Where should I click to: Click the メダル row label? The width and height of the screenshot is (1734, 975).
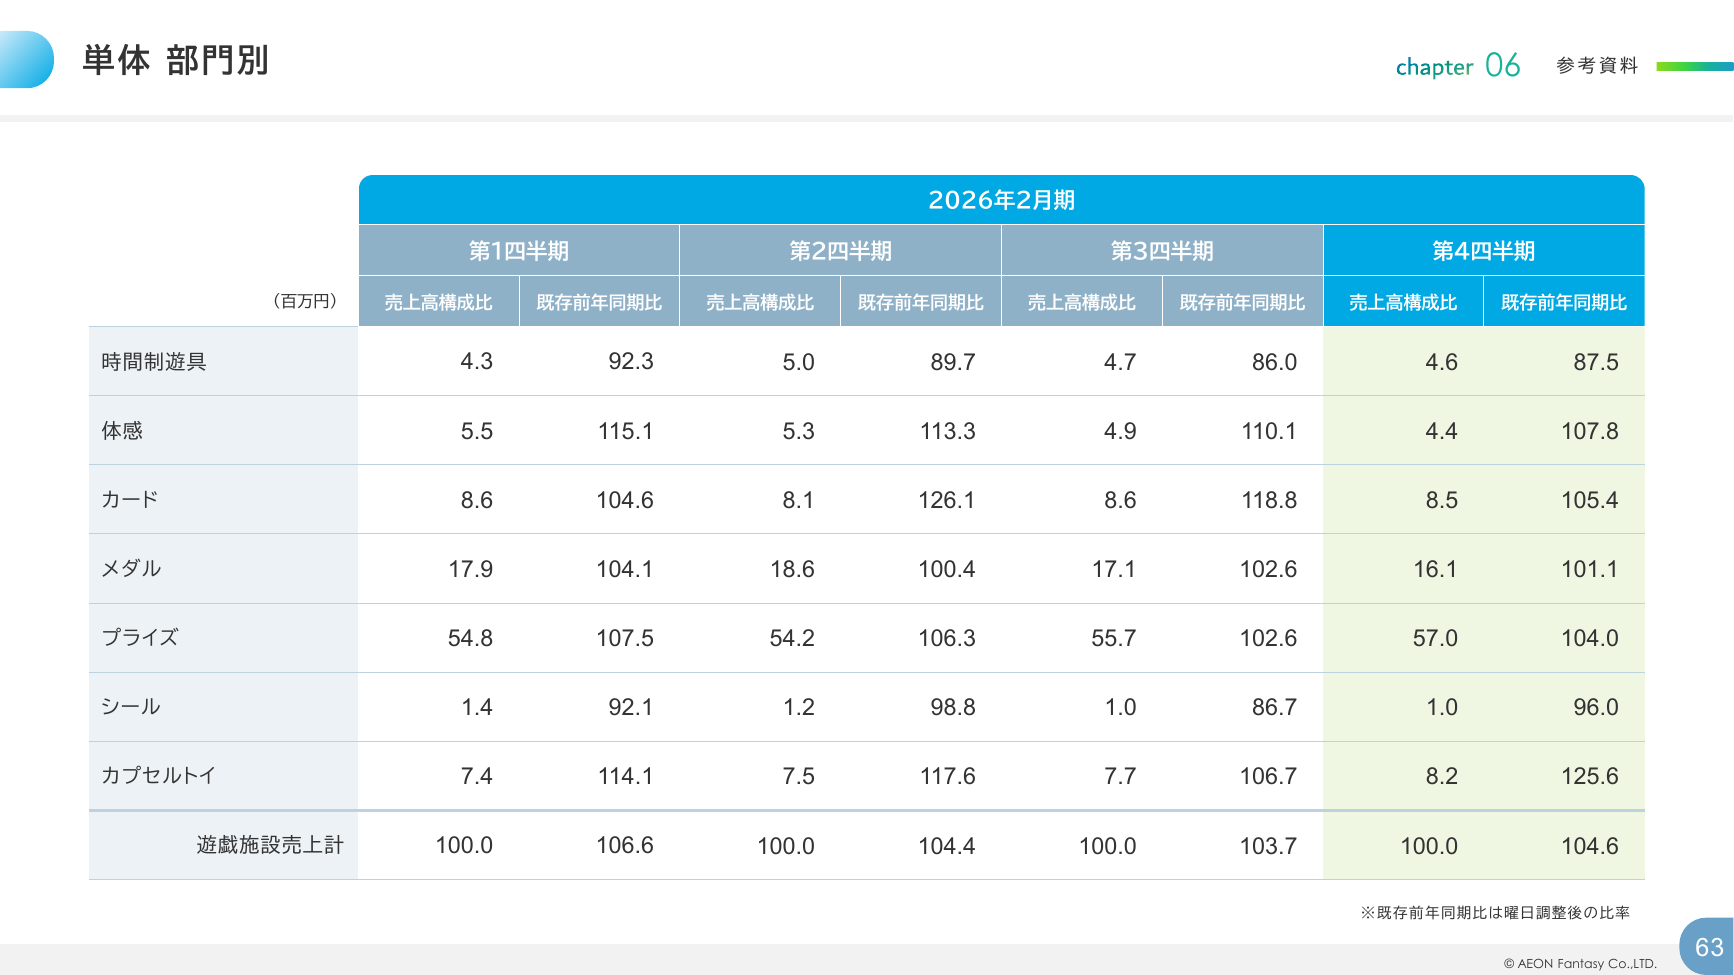(x=131, y=568)
